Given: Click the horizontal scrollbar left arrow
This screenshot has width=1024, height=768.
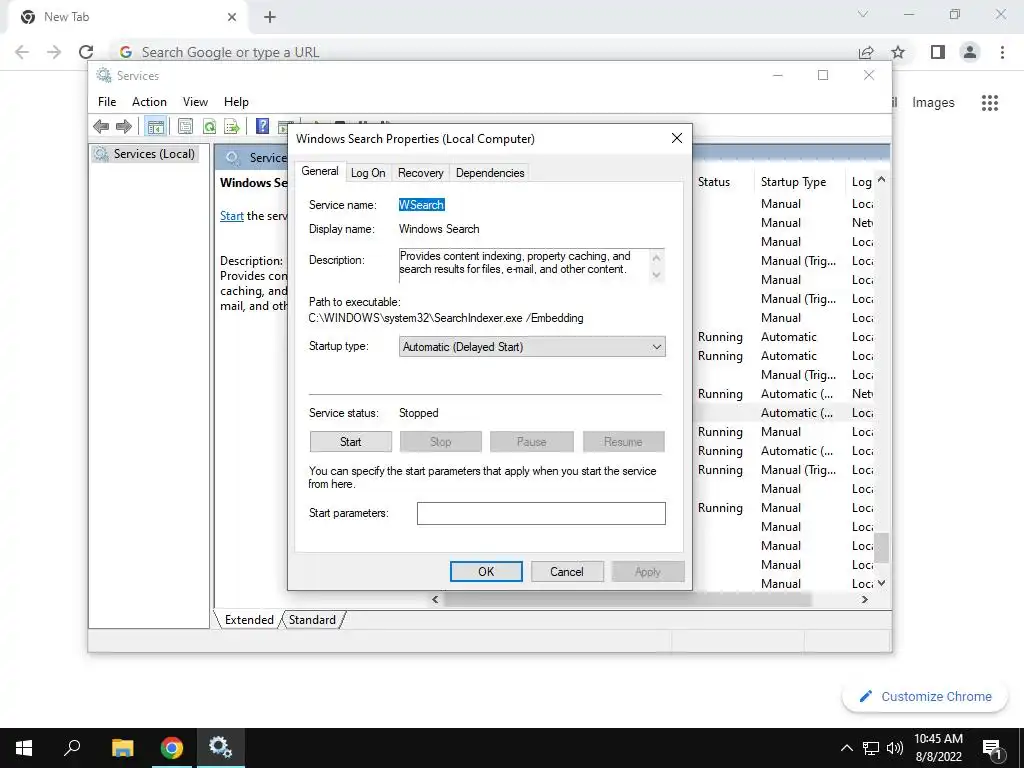Looking at the screenshot, I should (x=436, y=600).
